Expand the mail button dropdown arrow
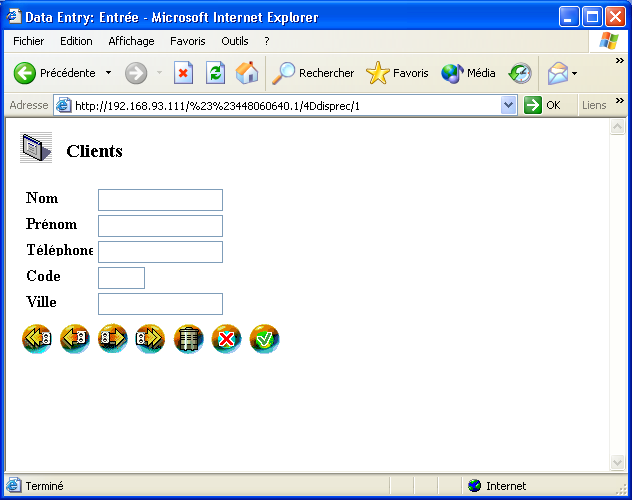 pyautogui.click(x=574, y=73)
